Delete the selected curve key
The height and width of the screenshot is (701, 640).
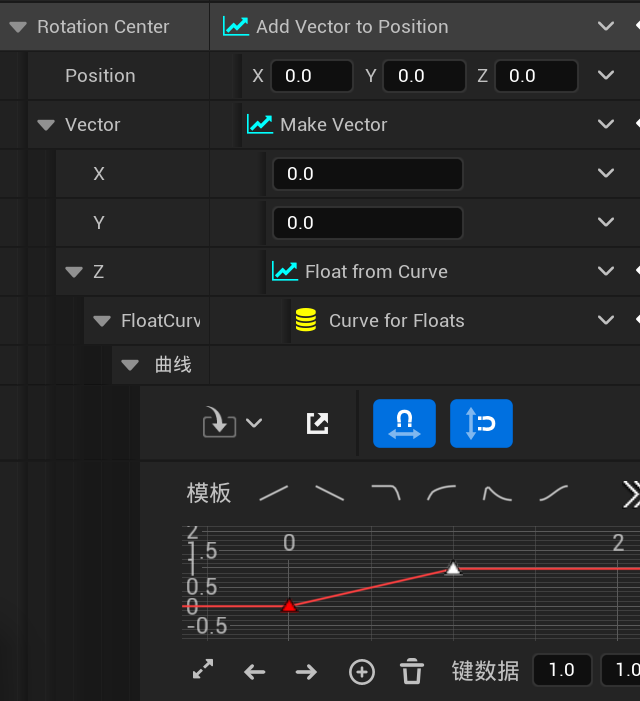(412, 672)
